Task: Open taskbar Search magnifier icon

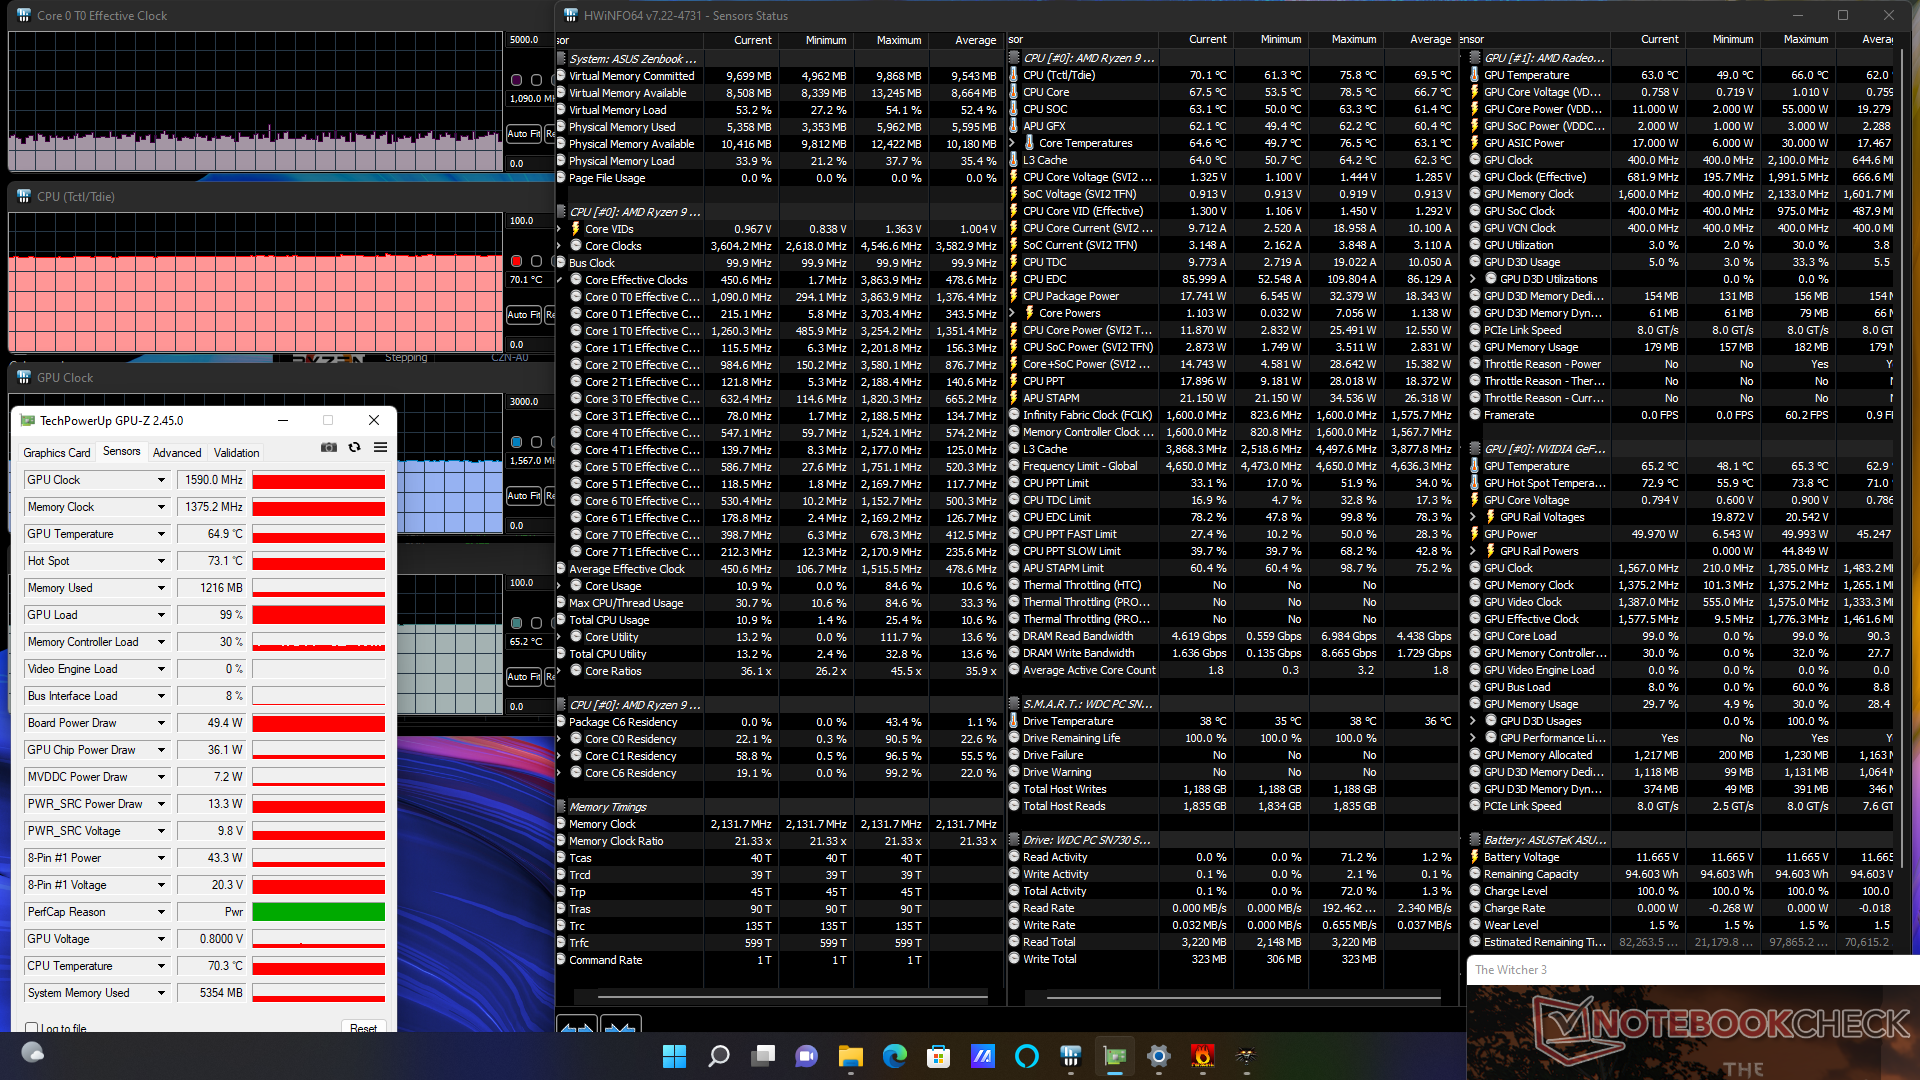Action: pos(718,1056)
